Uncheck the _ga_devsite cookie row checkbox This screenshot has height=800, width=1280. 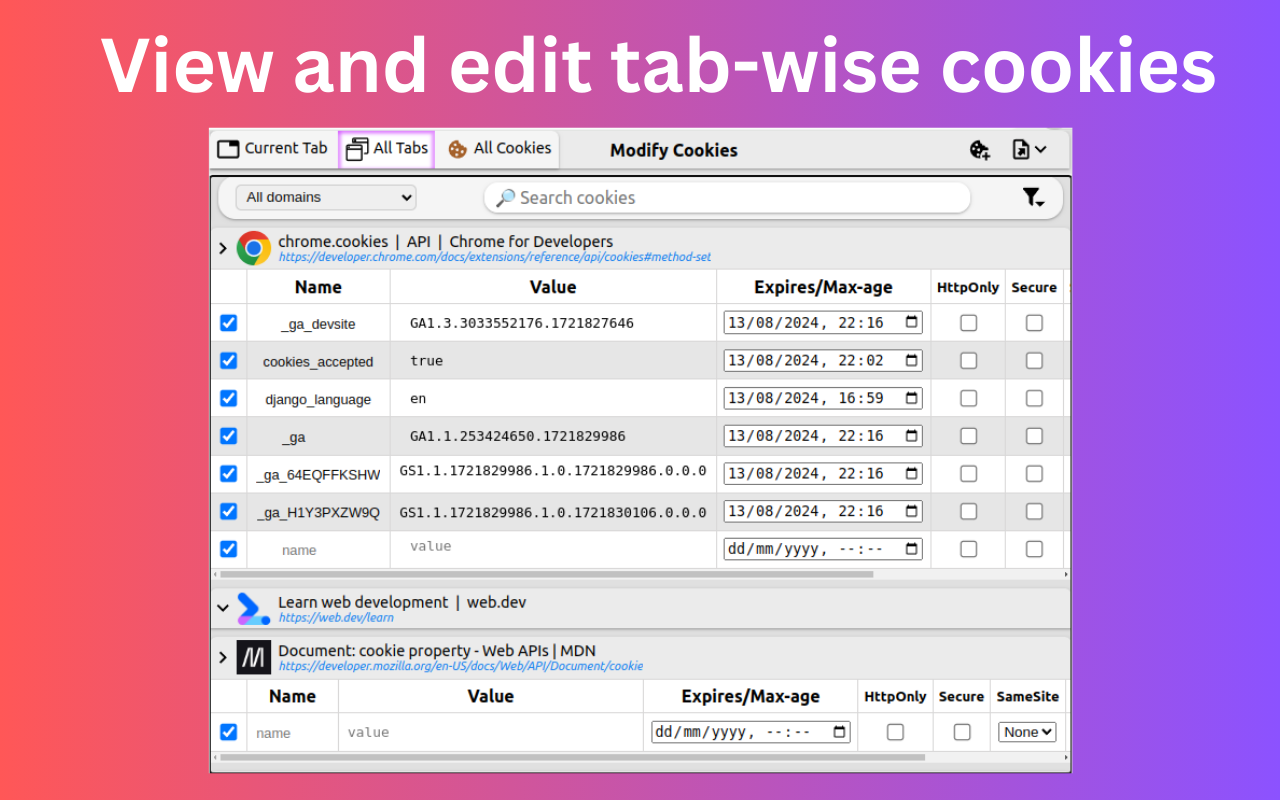click(228, 323)
